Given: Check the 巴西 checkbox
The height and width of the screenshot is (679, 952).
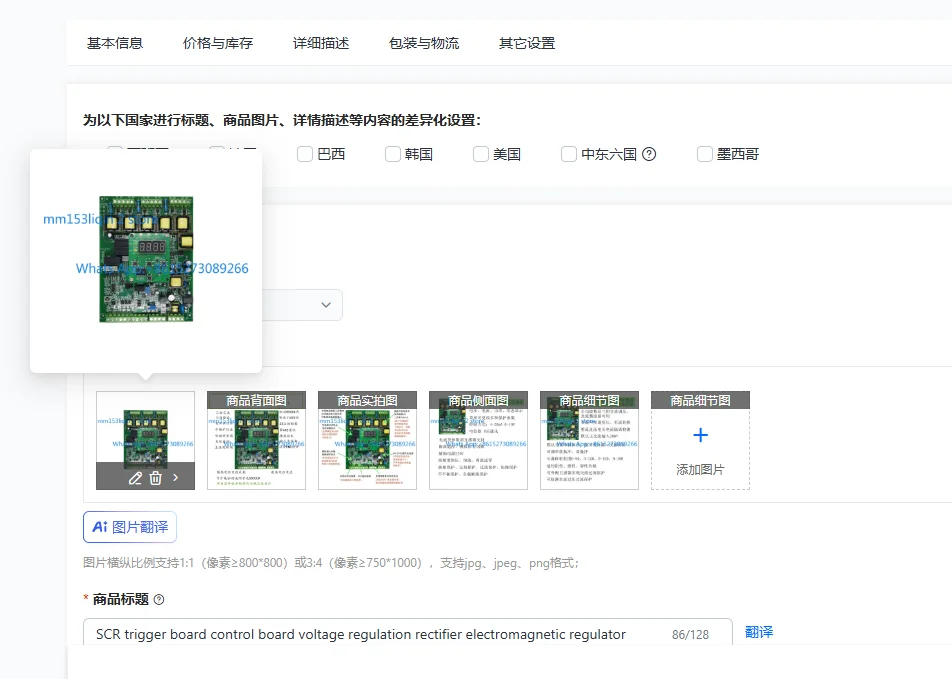Looking at the screenshot, I should [305, 154].
